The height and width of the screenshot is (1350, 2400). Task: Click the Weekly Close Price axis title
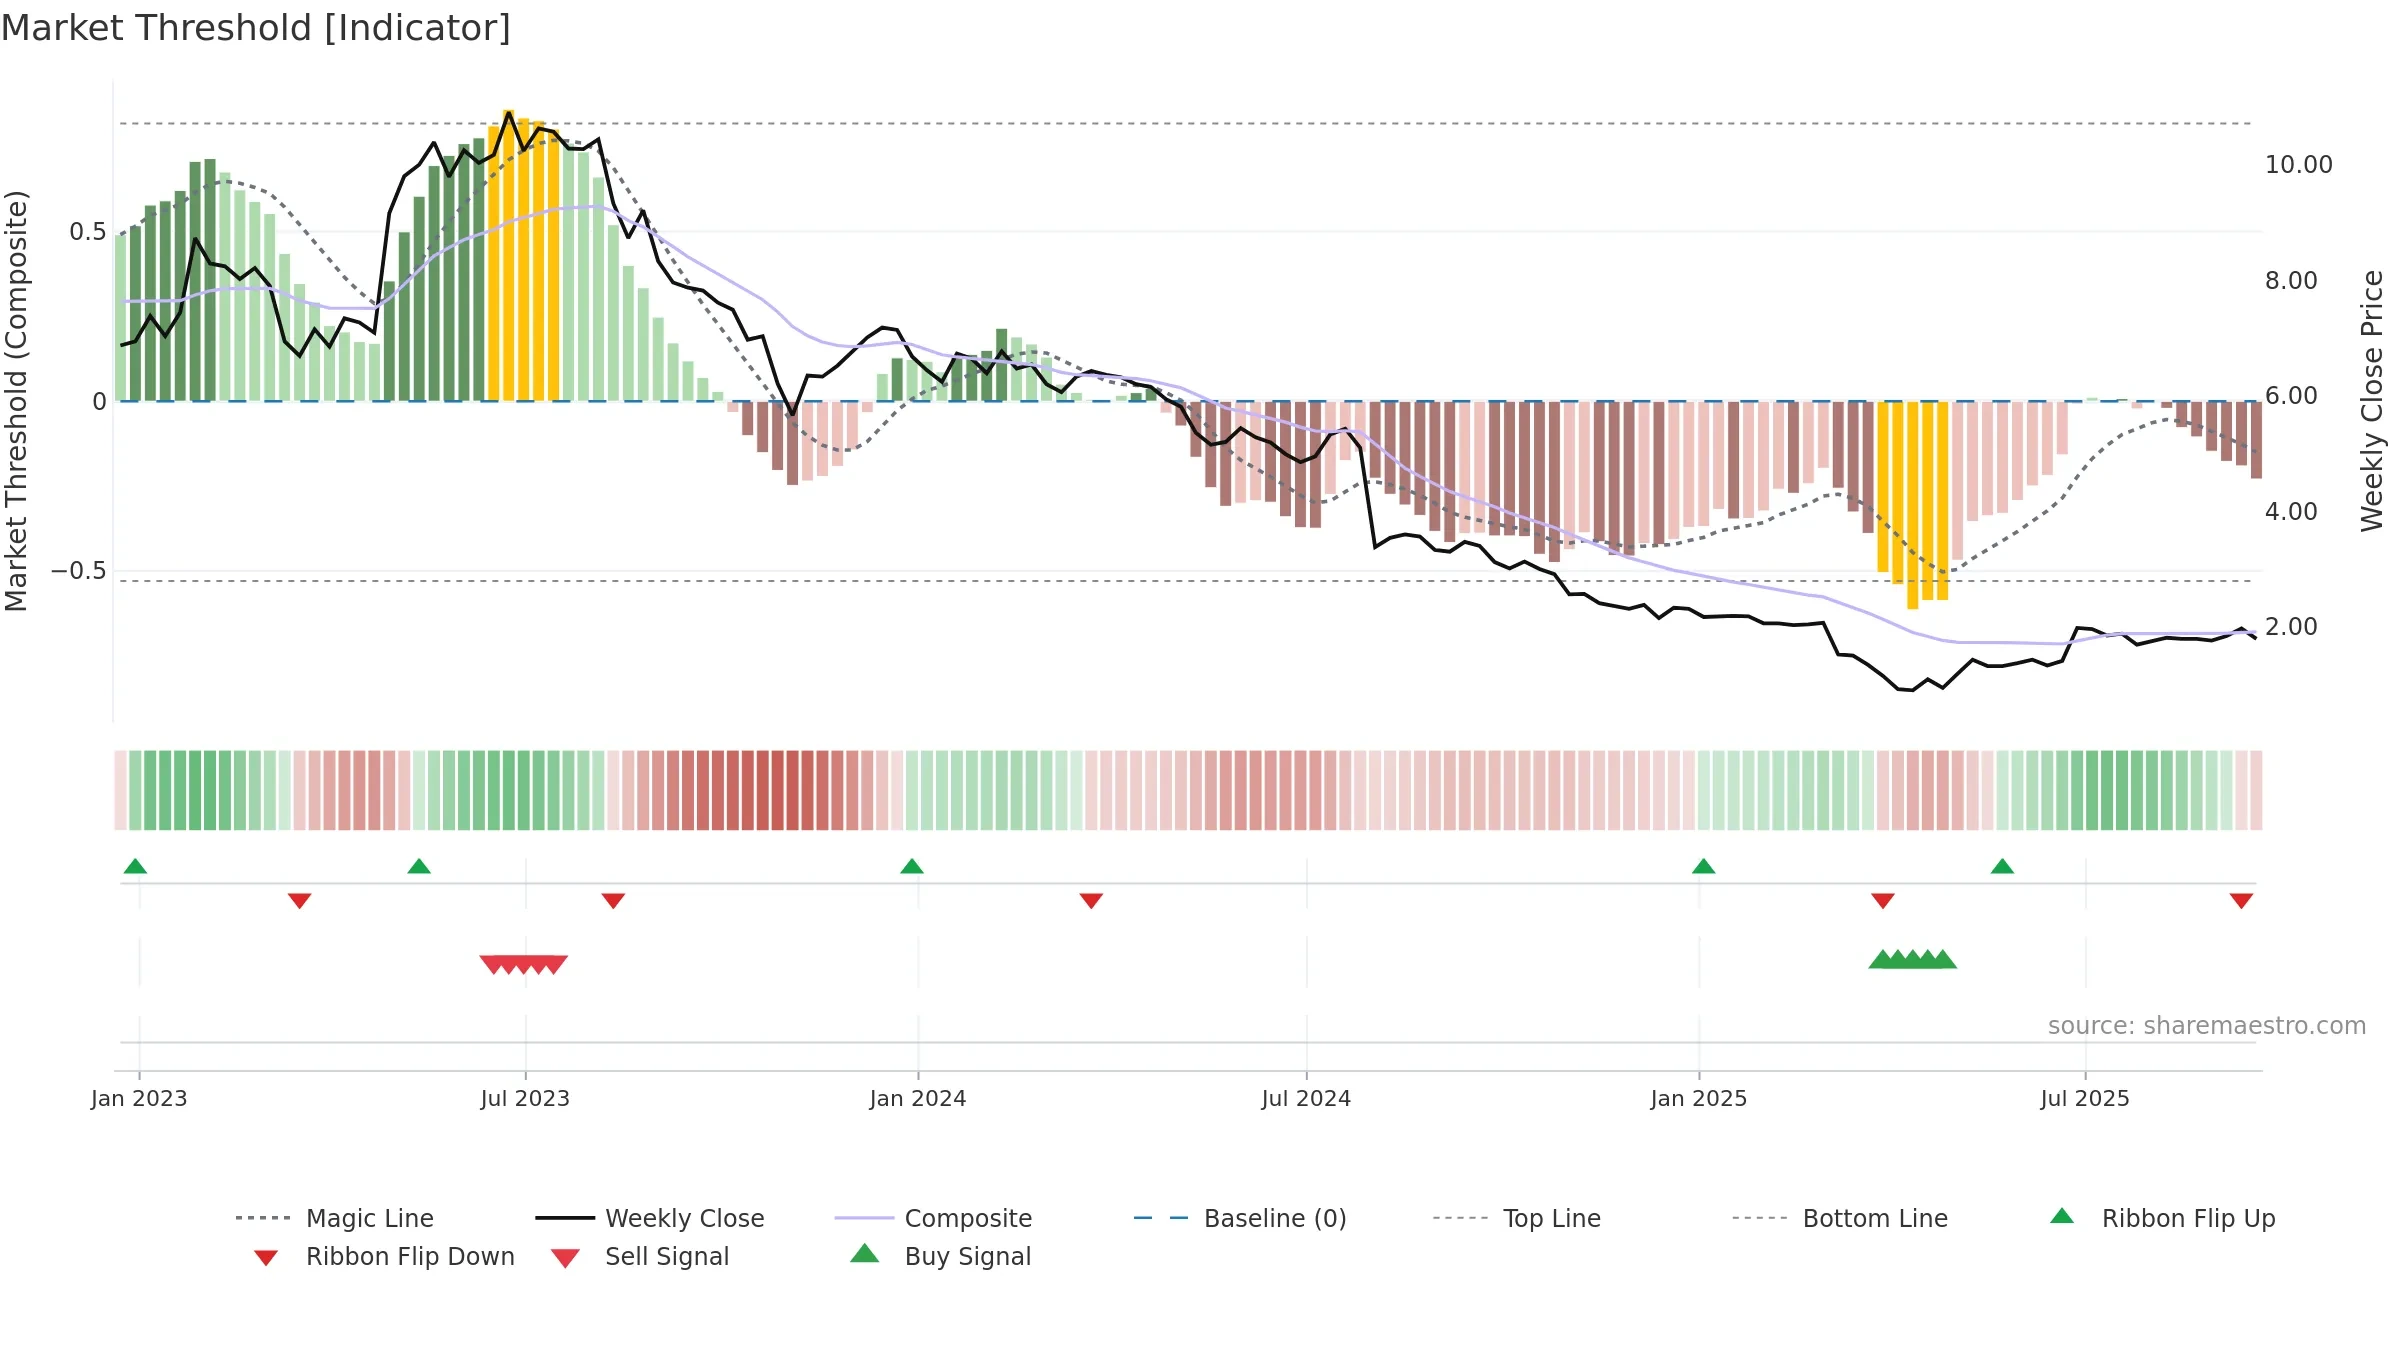click(x=2372, y=401)
